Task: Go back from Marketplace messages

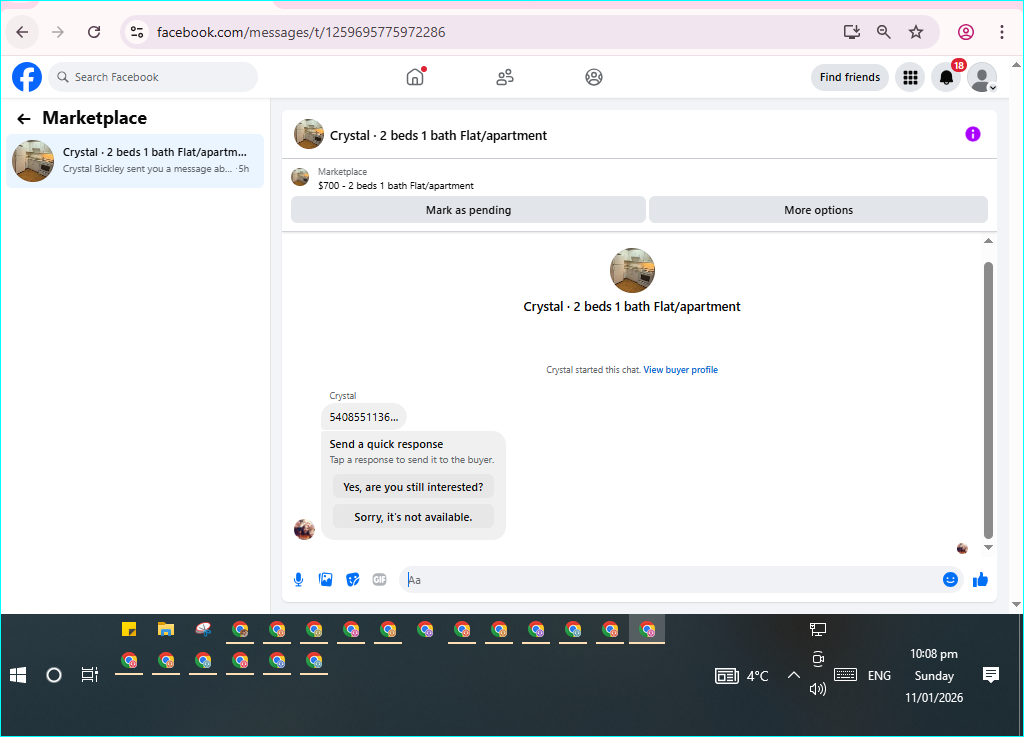Action: 24,119
